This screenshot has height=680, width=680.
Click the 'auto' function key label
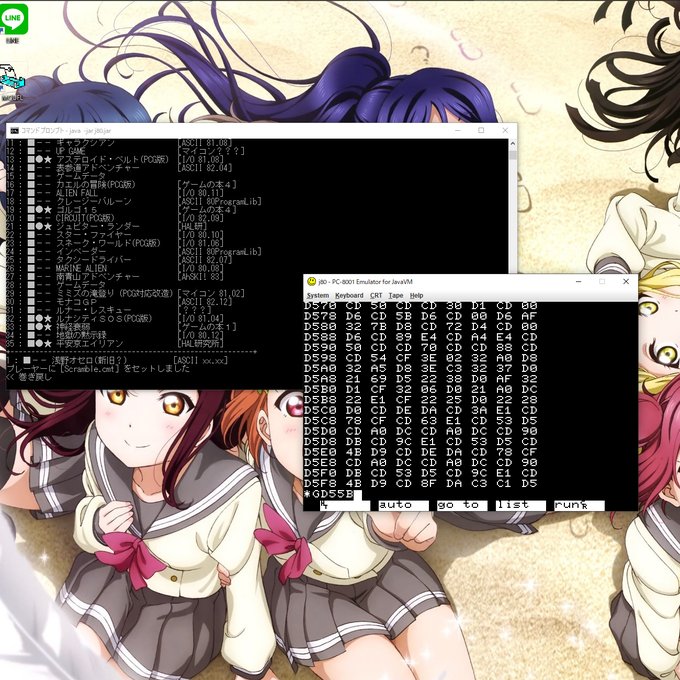[x=403, y=505]
